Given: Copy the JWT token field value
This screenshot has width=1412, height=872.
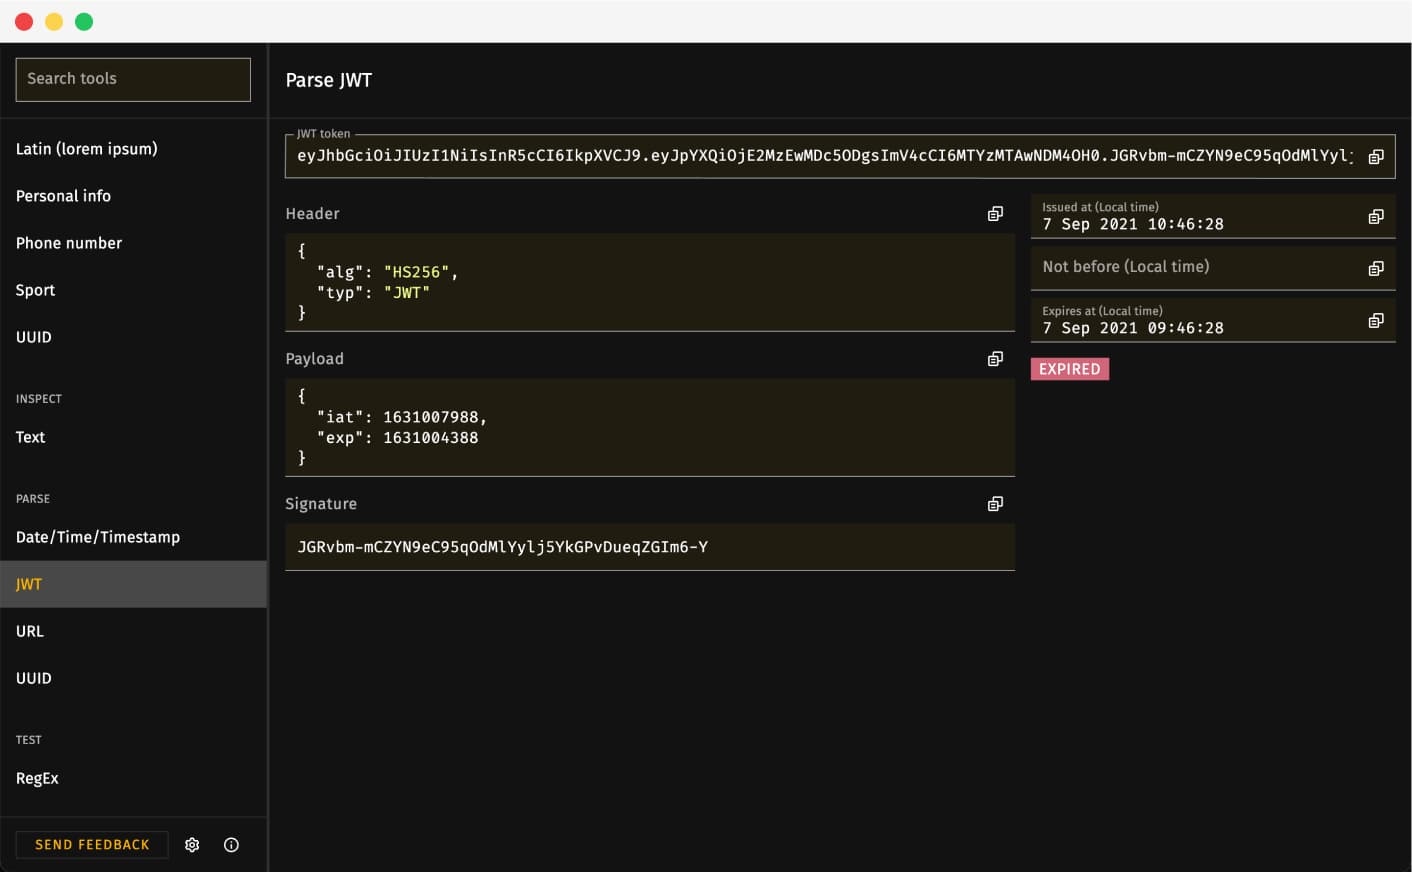Looking at the screenshot, I should [1376, 157].
